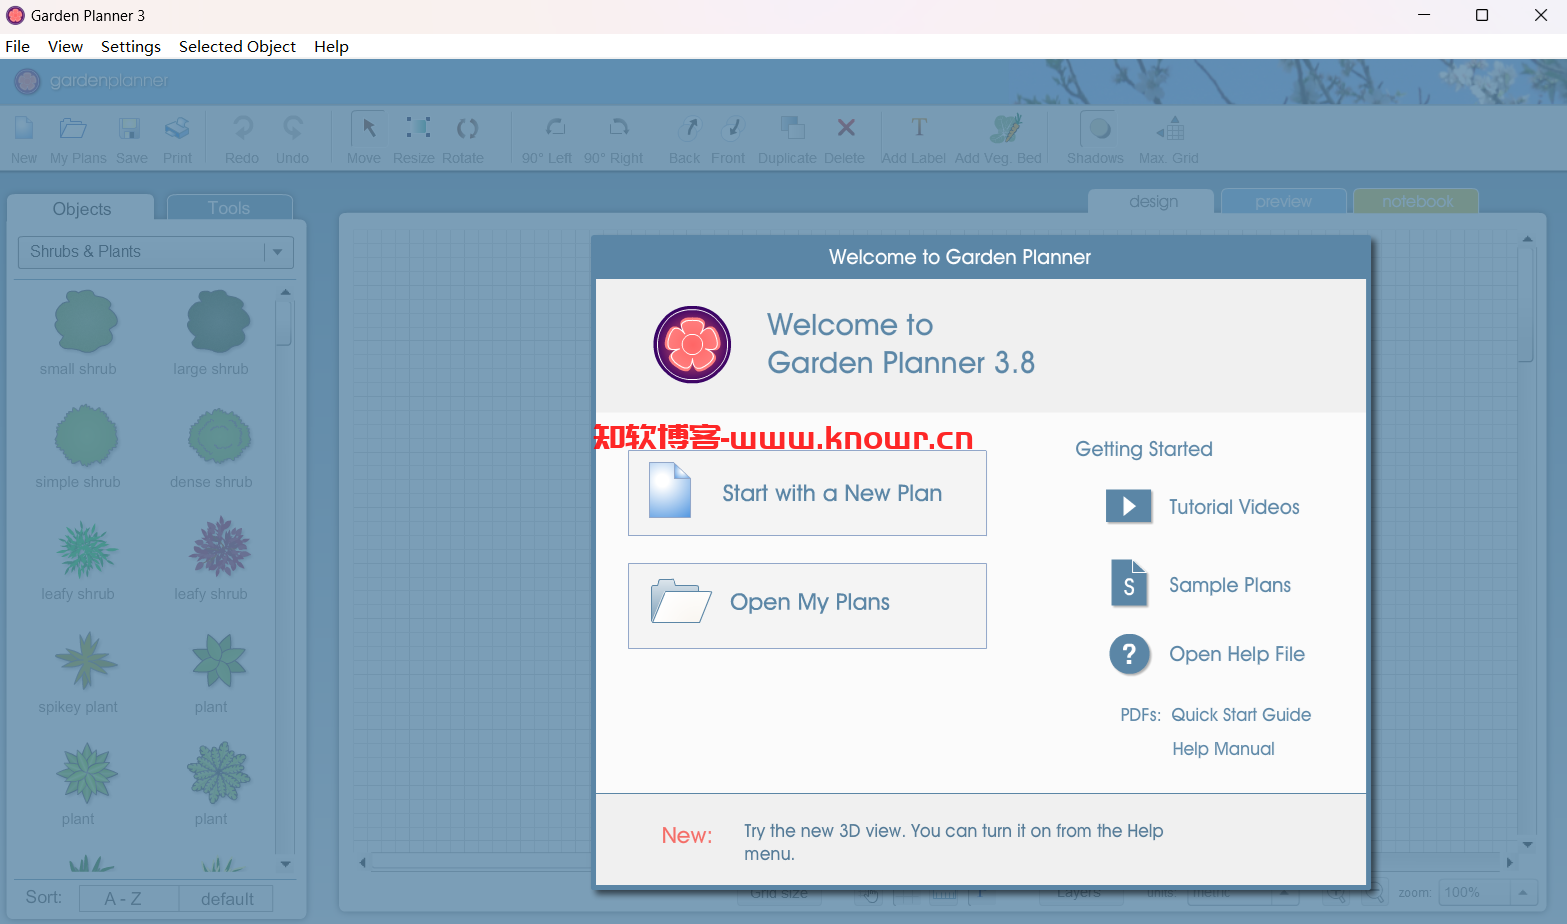Switch to the design view tab
This screenshot has height=924, width=1567.
coord(1153,201)
